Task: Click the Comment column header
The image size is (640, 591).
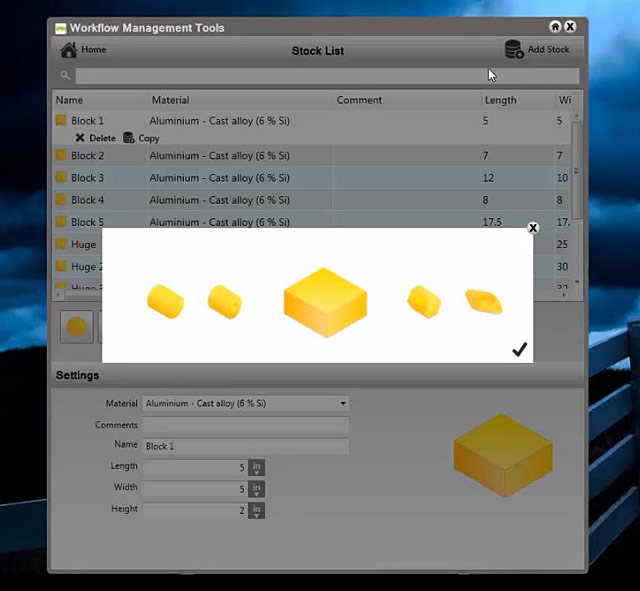Action: (359, 100)
